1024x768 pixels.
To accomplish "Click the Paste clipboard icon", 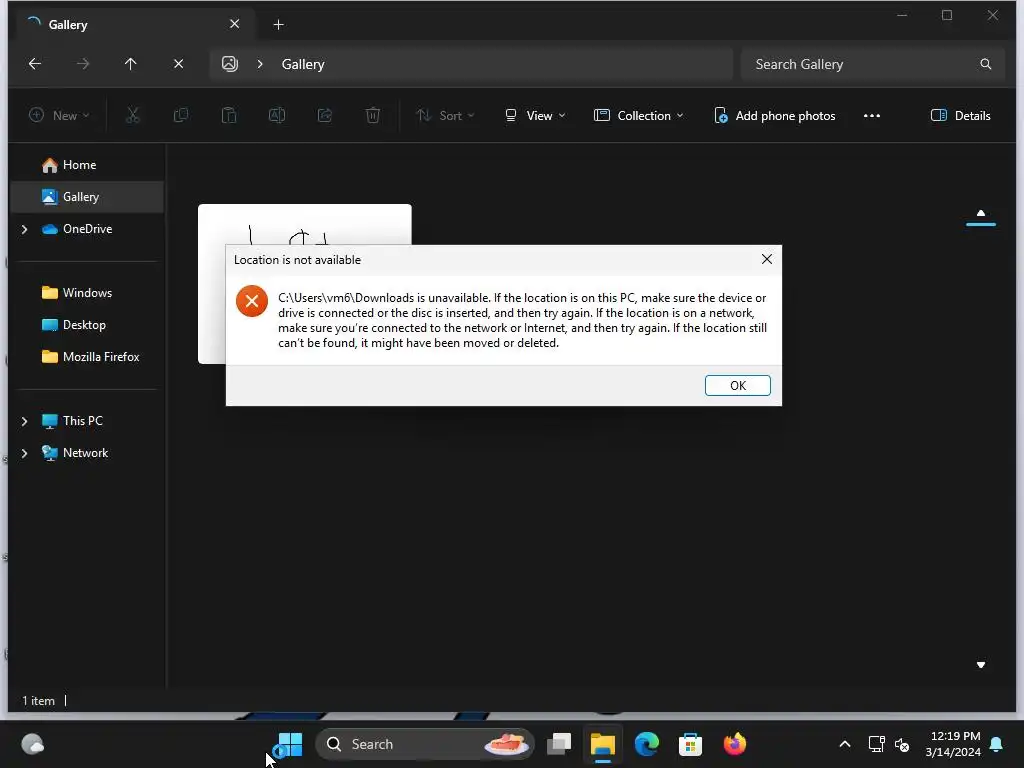I will [x=229, y=116].
